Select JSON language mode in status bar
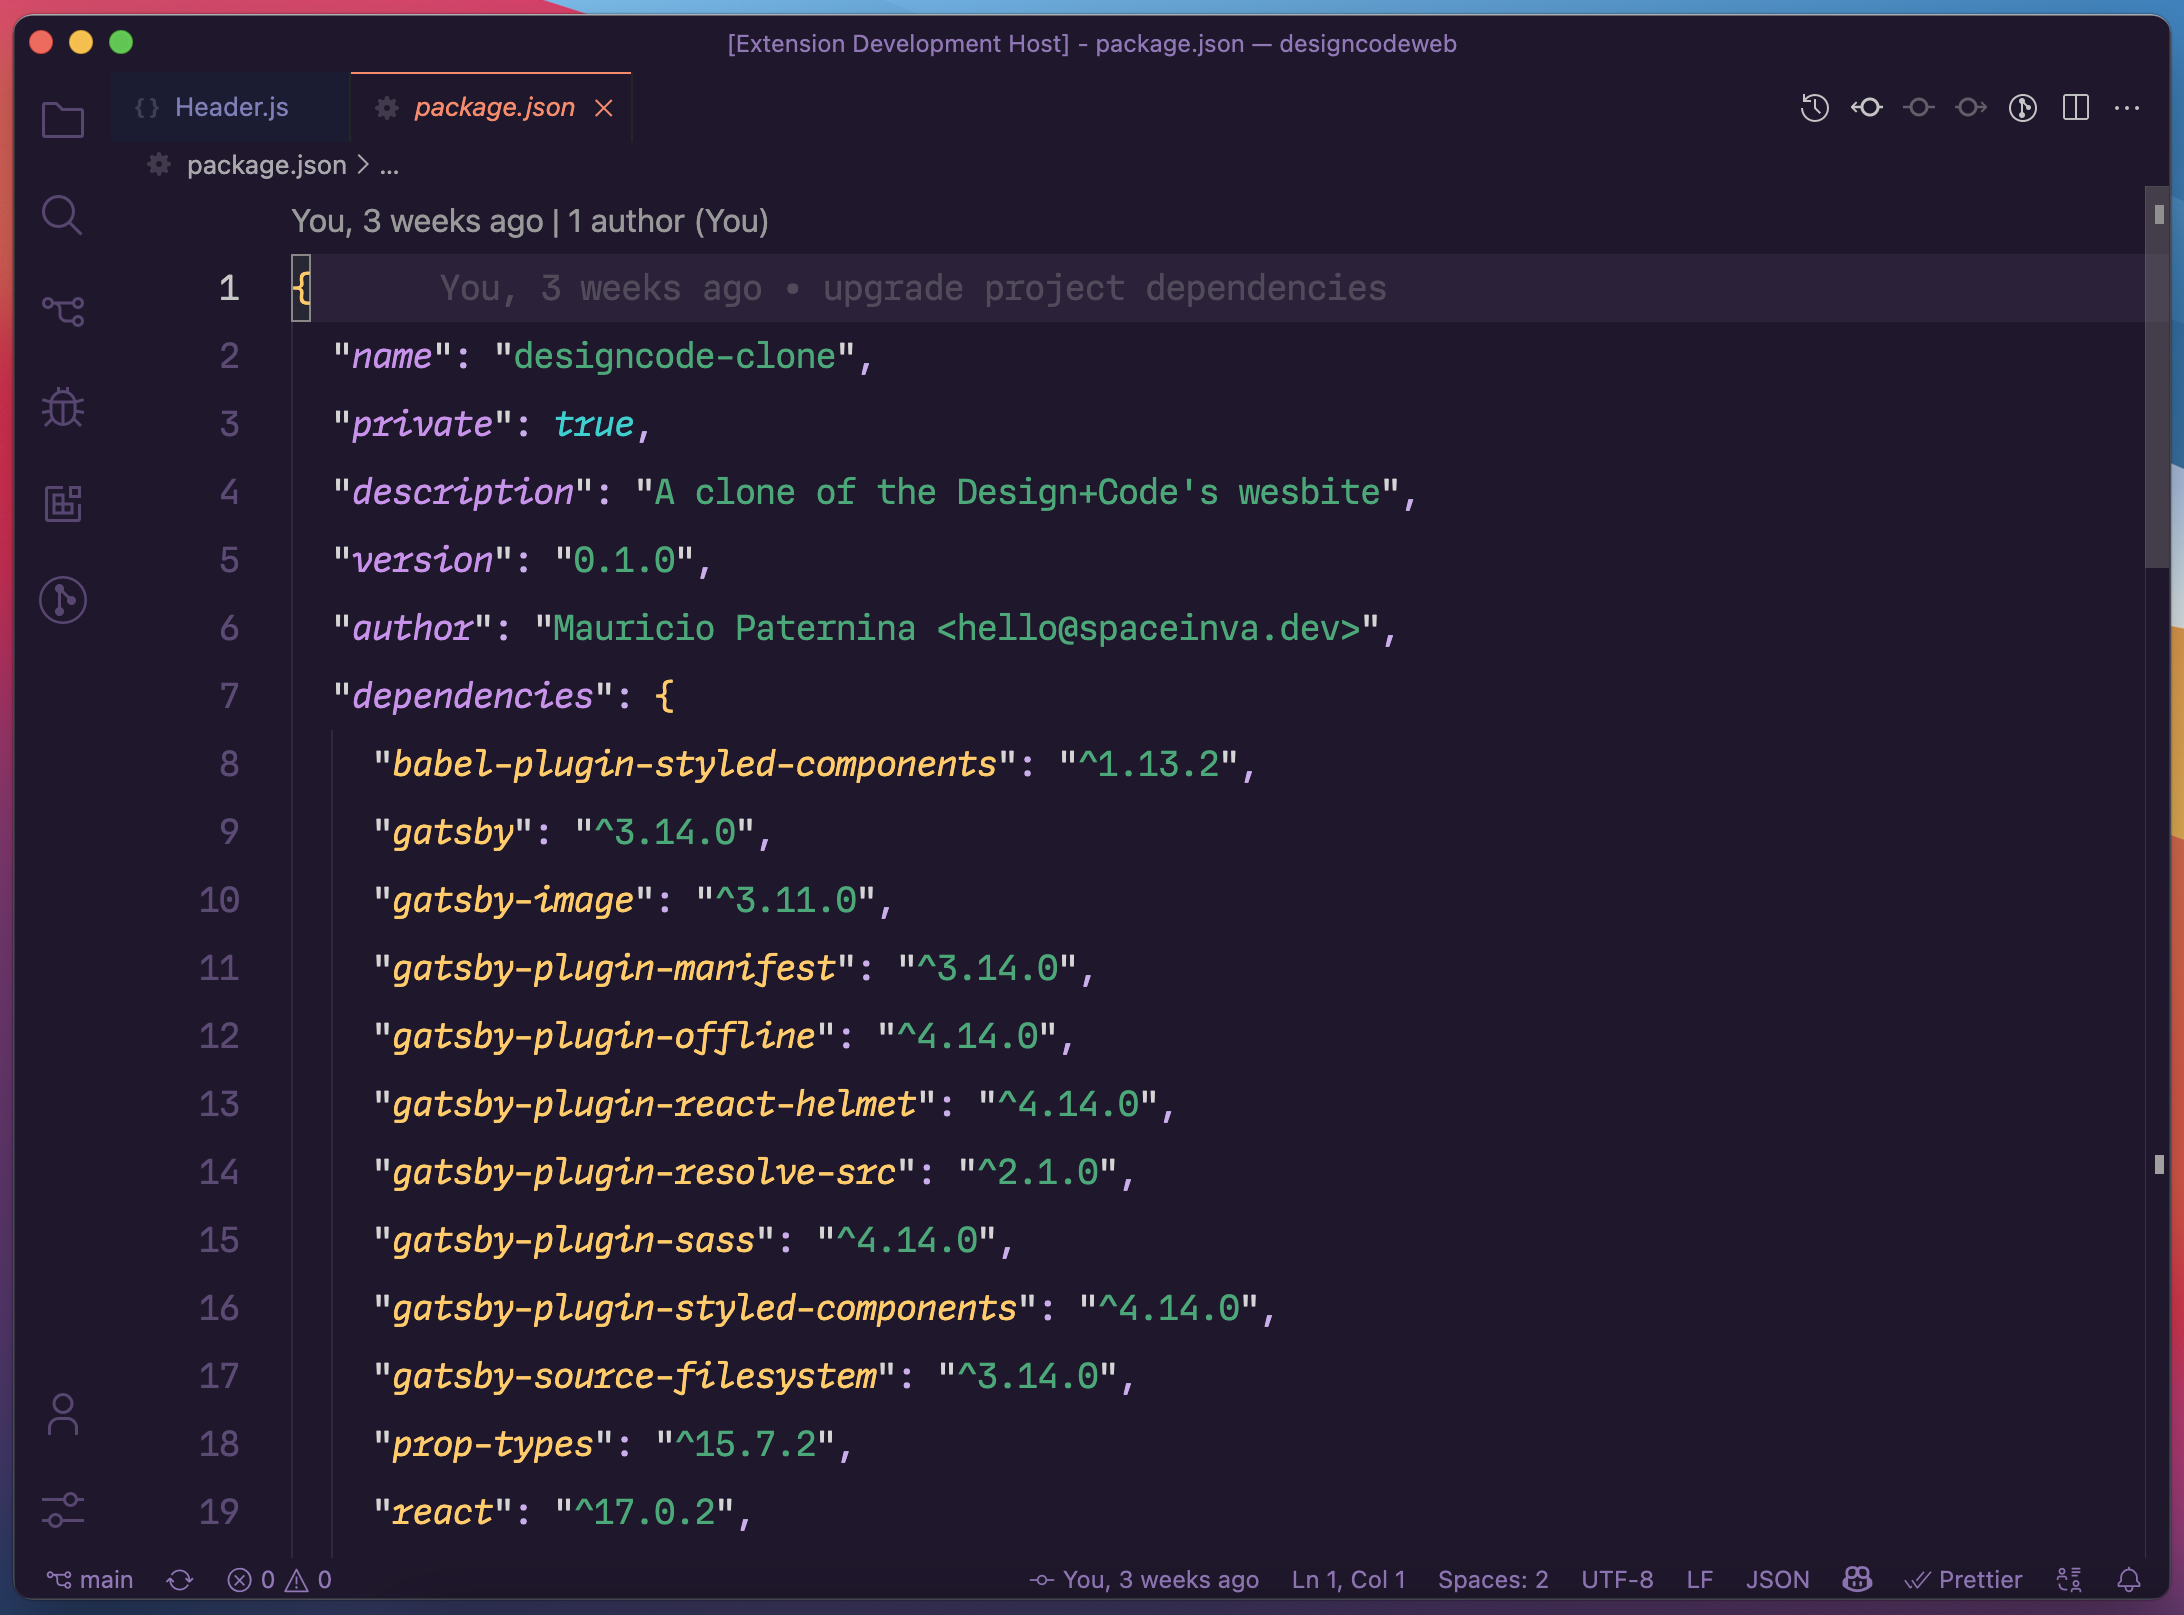 (x=1777, y=1579)
